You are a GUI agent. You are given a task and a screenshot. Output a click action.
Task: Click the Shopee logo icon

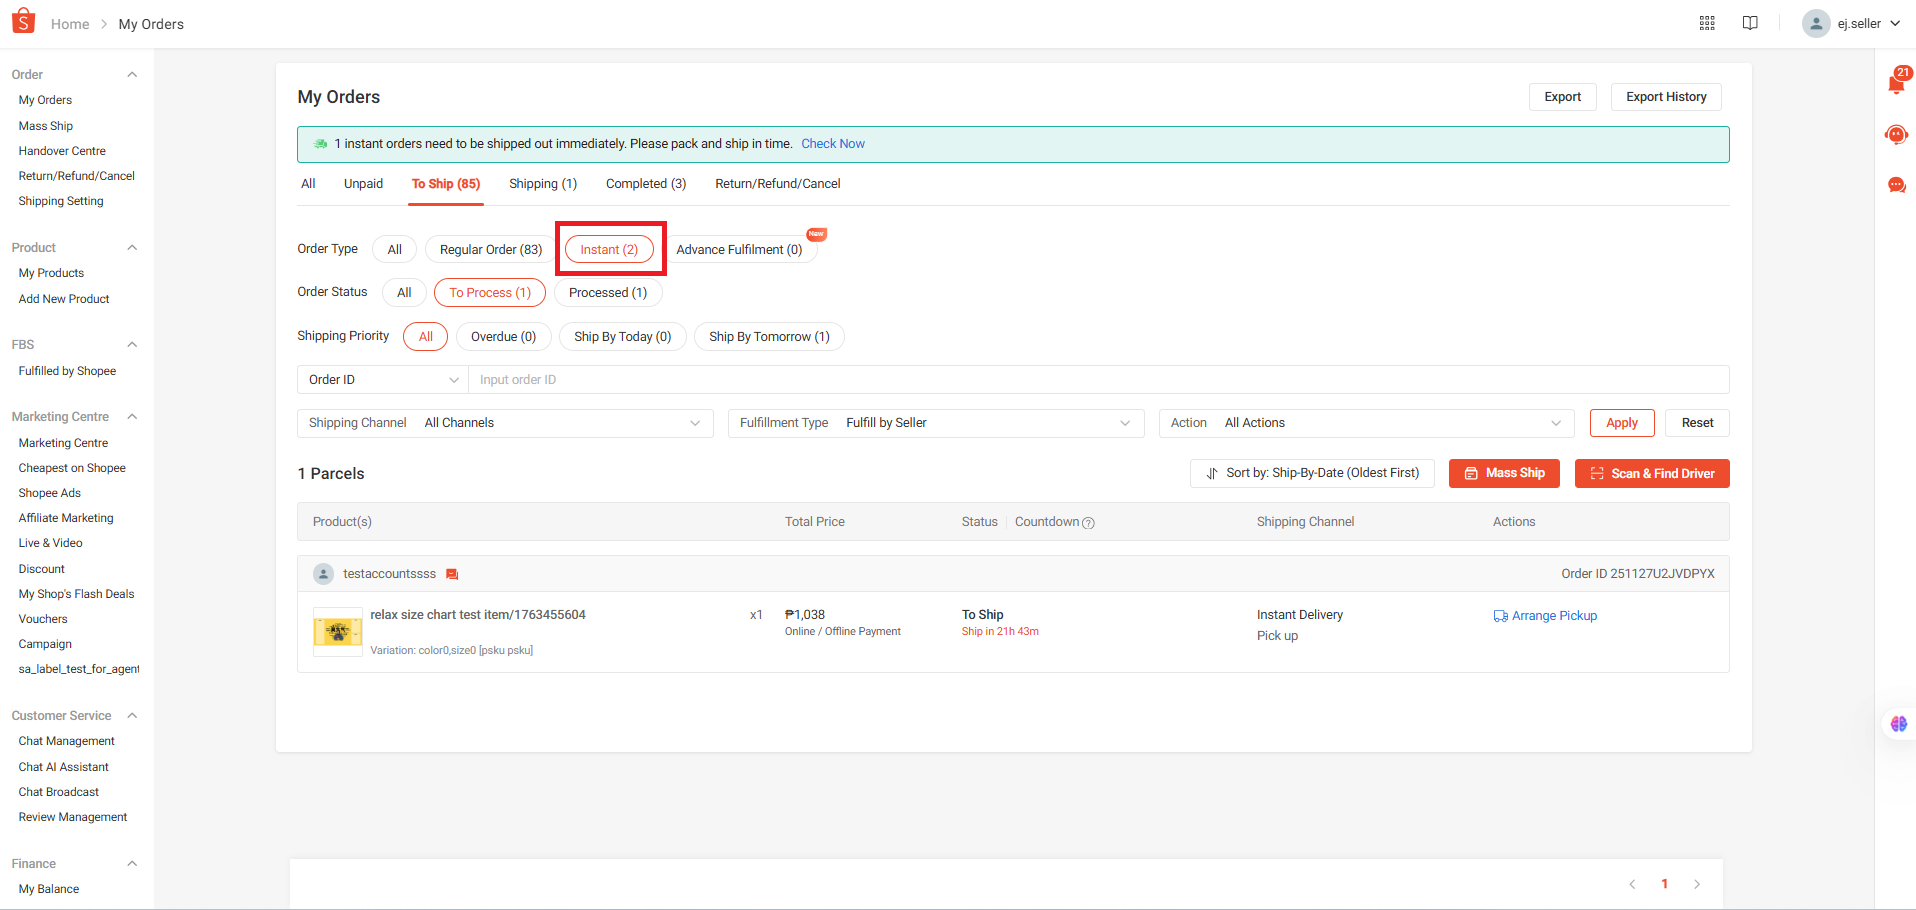pos(23,21)
